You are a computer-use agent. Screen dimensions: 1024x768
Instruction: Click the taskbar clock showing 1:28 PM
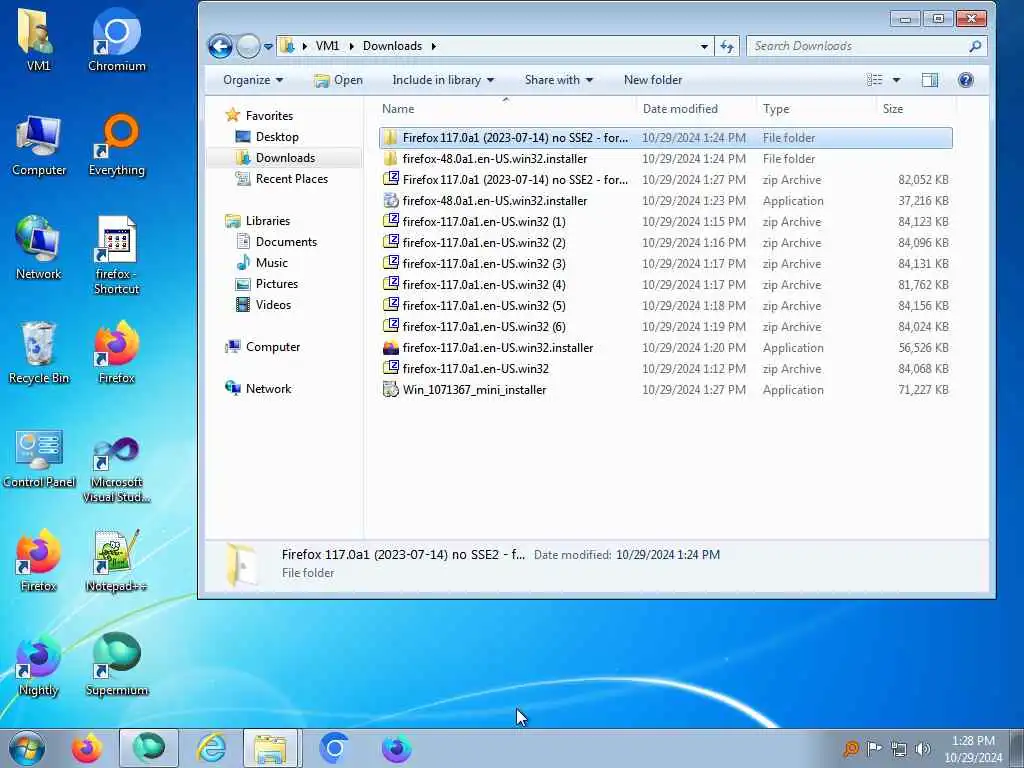point(972,749)
